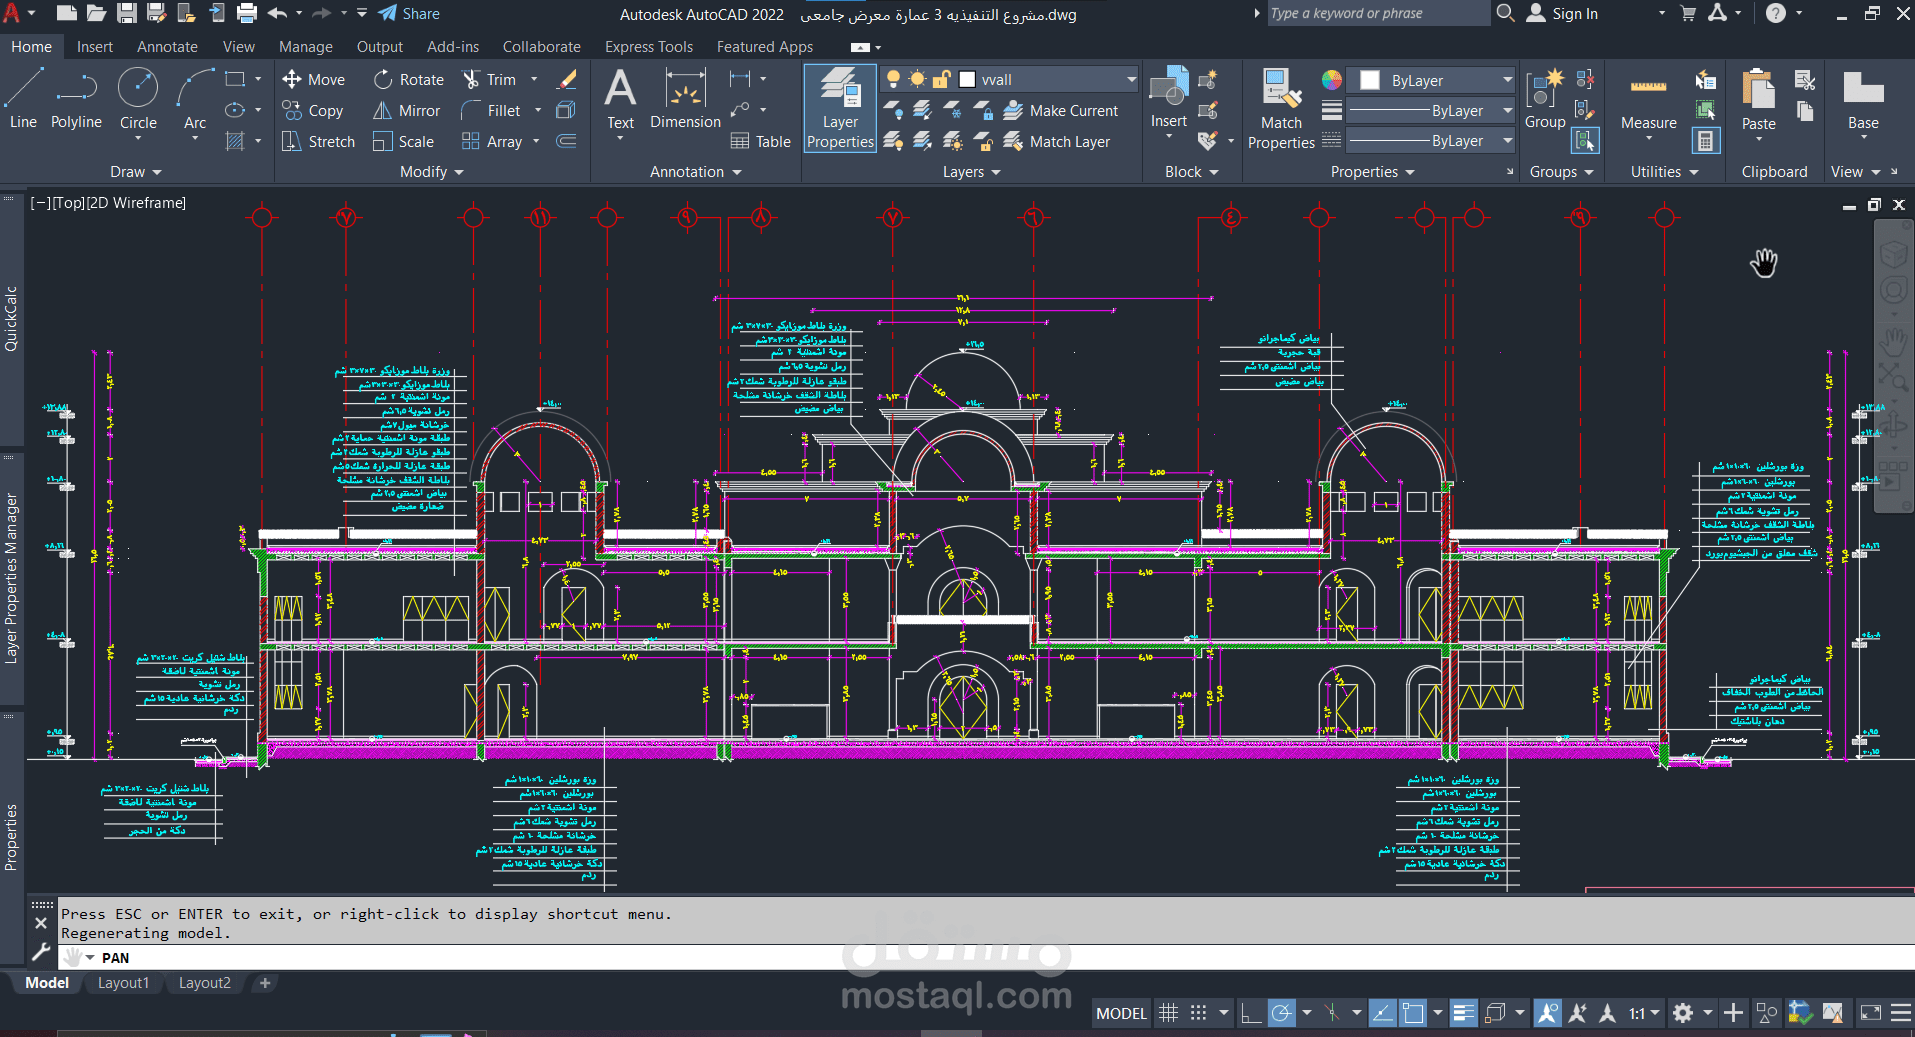Image resolution: width=1915 pixels, height=1037 pixels.
Task: Toggle Ortho mode in status bar
Action: [x=1250, y=1013]
